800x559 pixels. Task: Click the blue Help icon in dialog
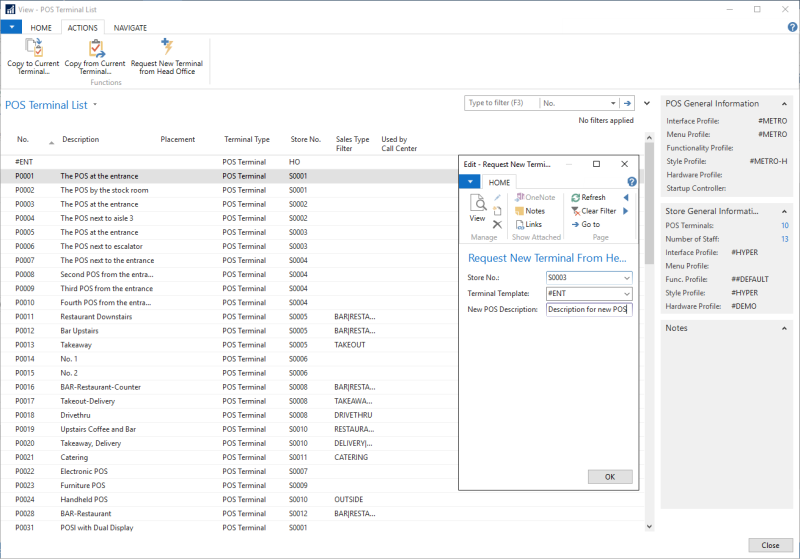[x=631, y=182]
